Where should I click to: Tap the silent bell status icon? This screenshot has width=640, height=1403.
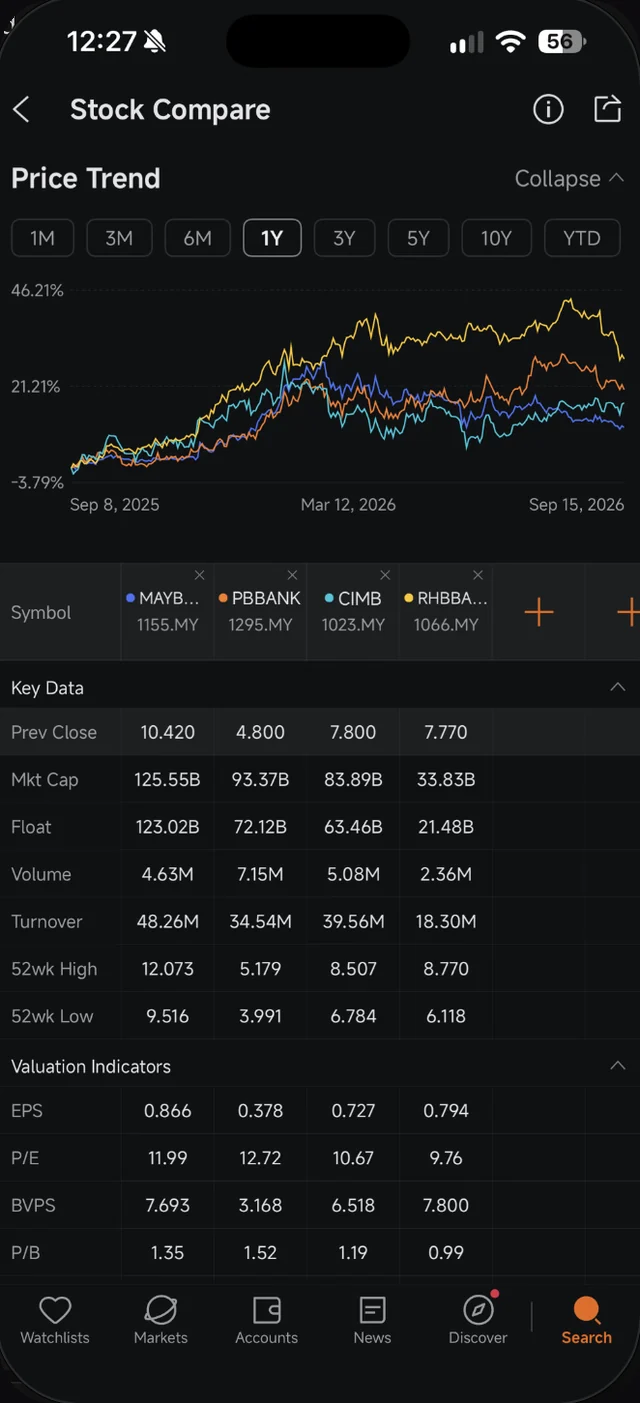(x=155, y=41)
